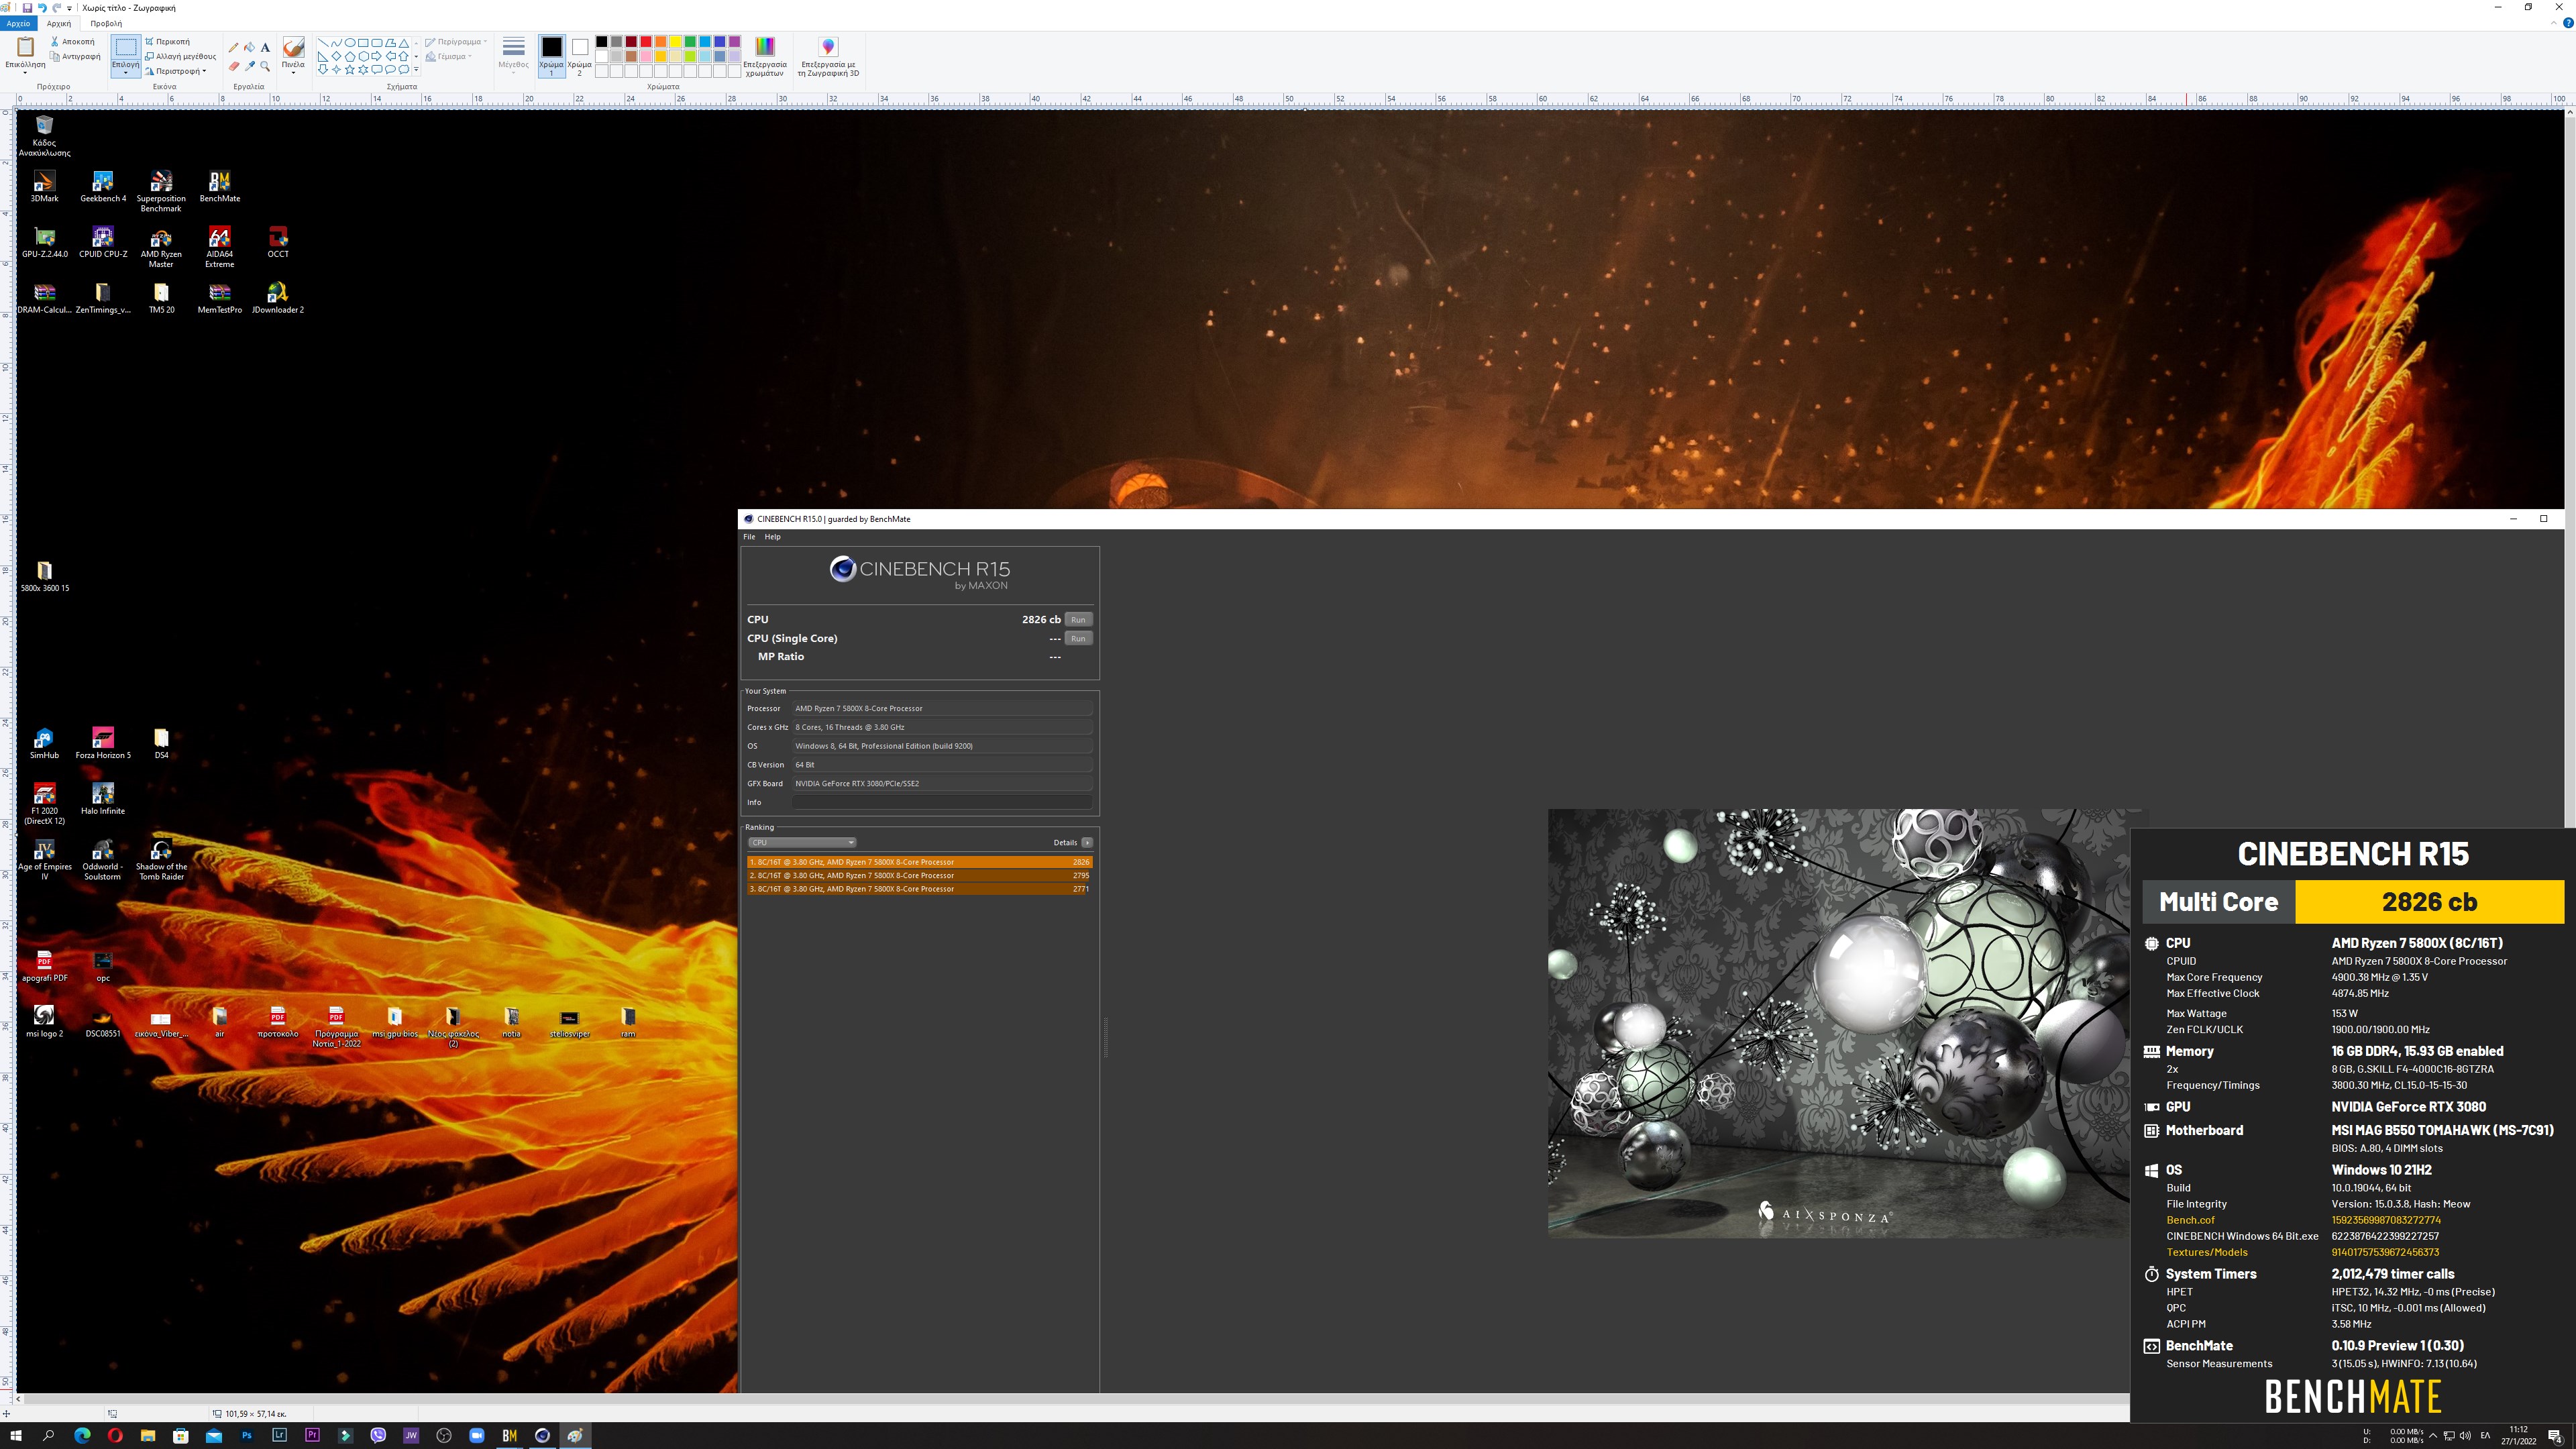Choose the Right triangle shape
The height and width of the screenshot is (1449, 2576).
pyautogui.click(x=323, y=56)
